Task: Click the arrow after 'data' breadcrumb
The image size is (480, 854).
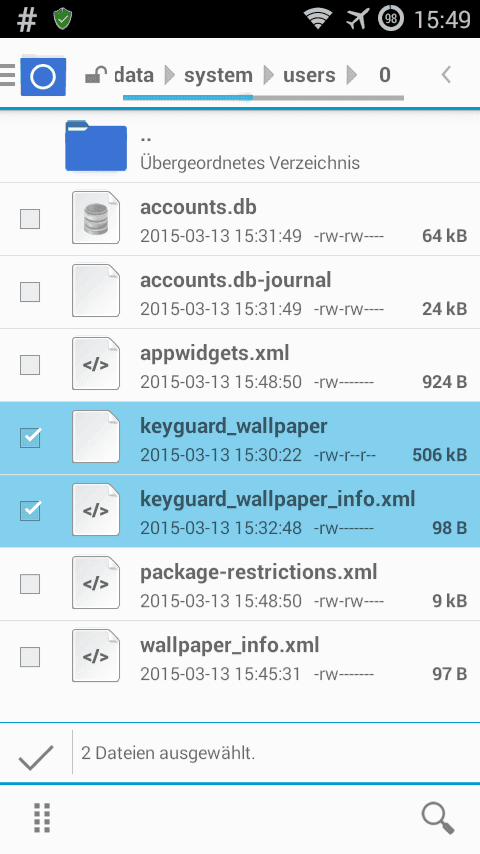Action: (x=170, y=75)
